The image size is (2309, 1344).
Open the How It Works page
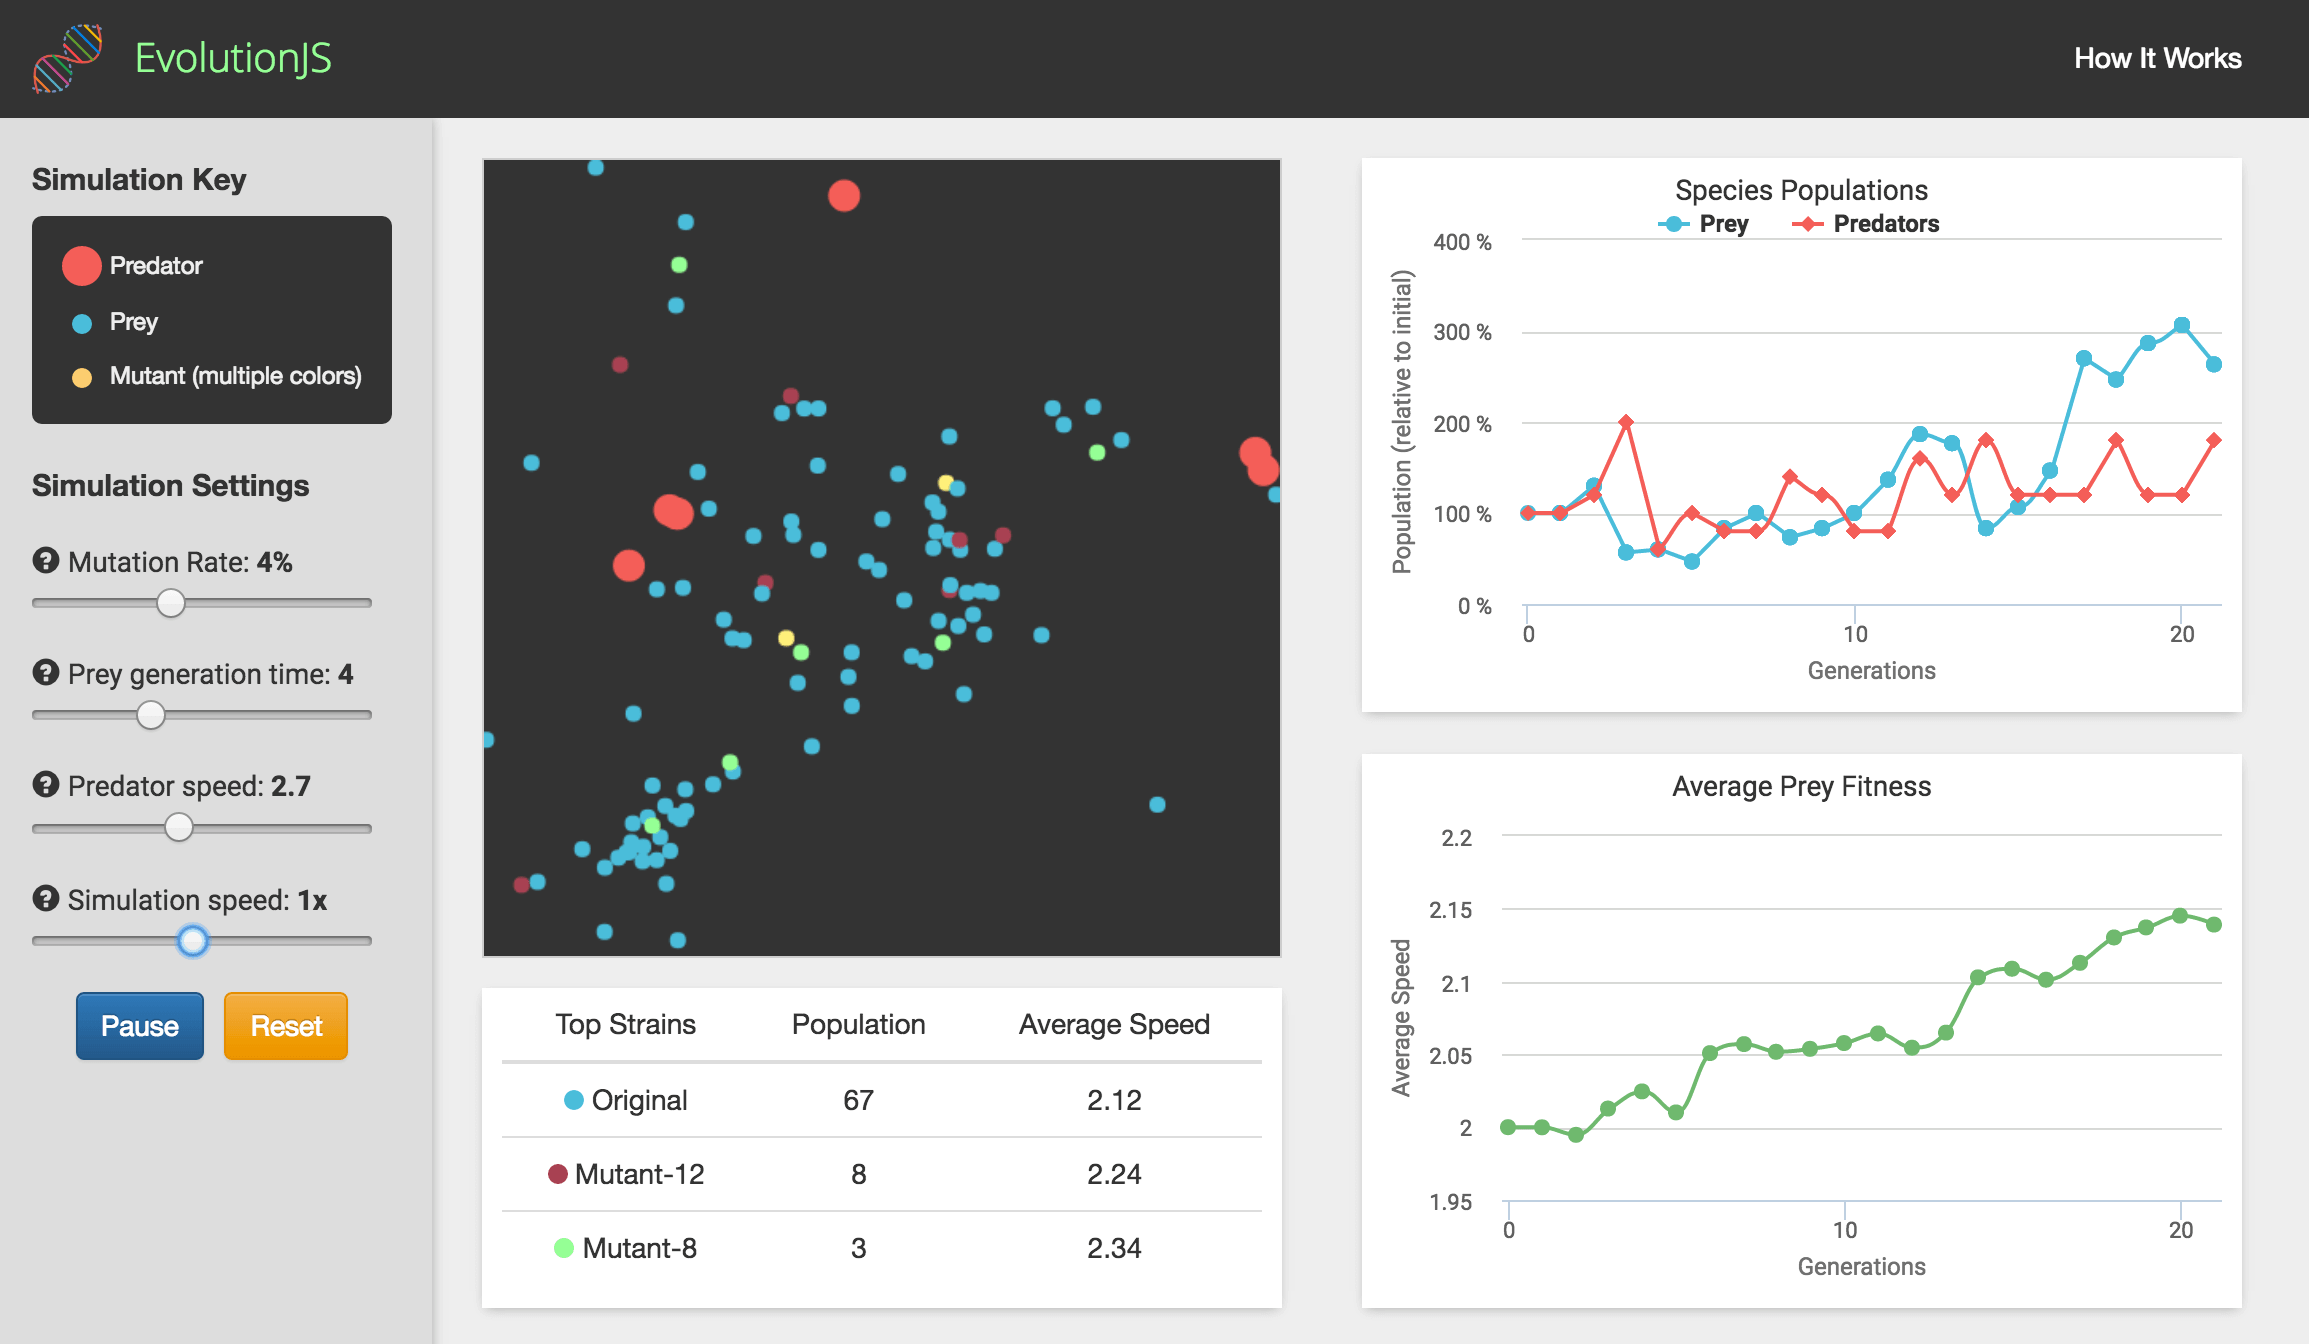click(2157, 59)
